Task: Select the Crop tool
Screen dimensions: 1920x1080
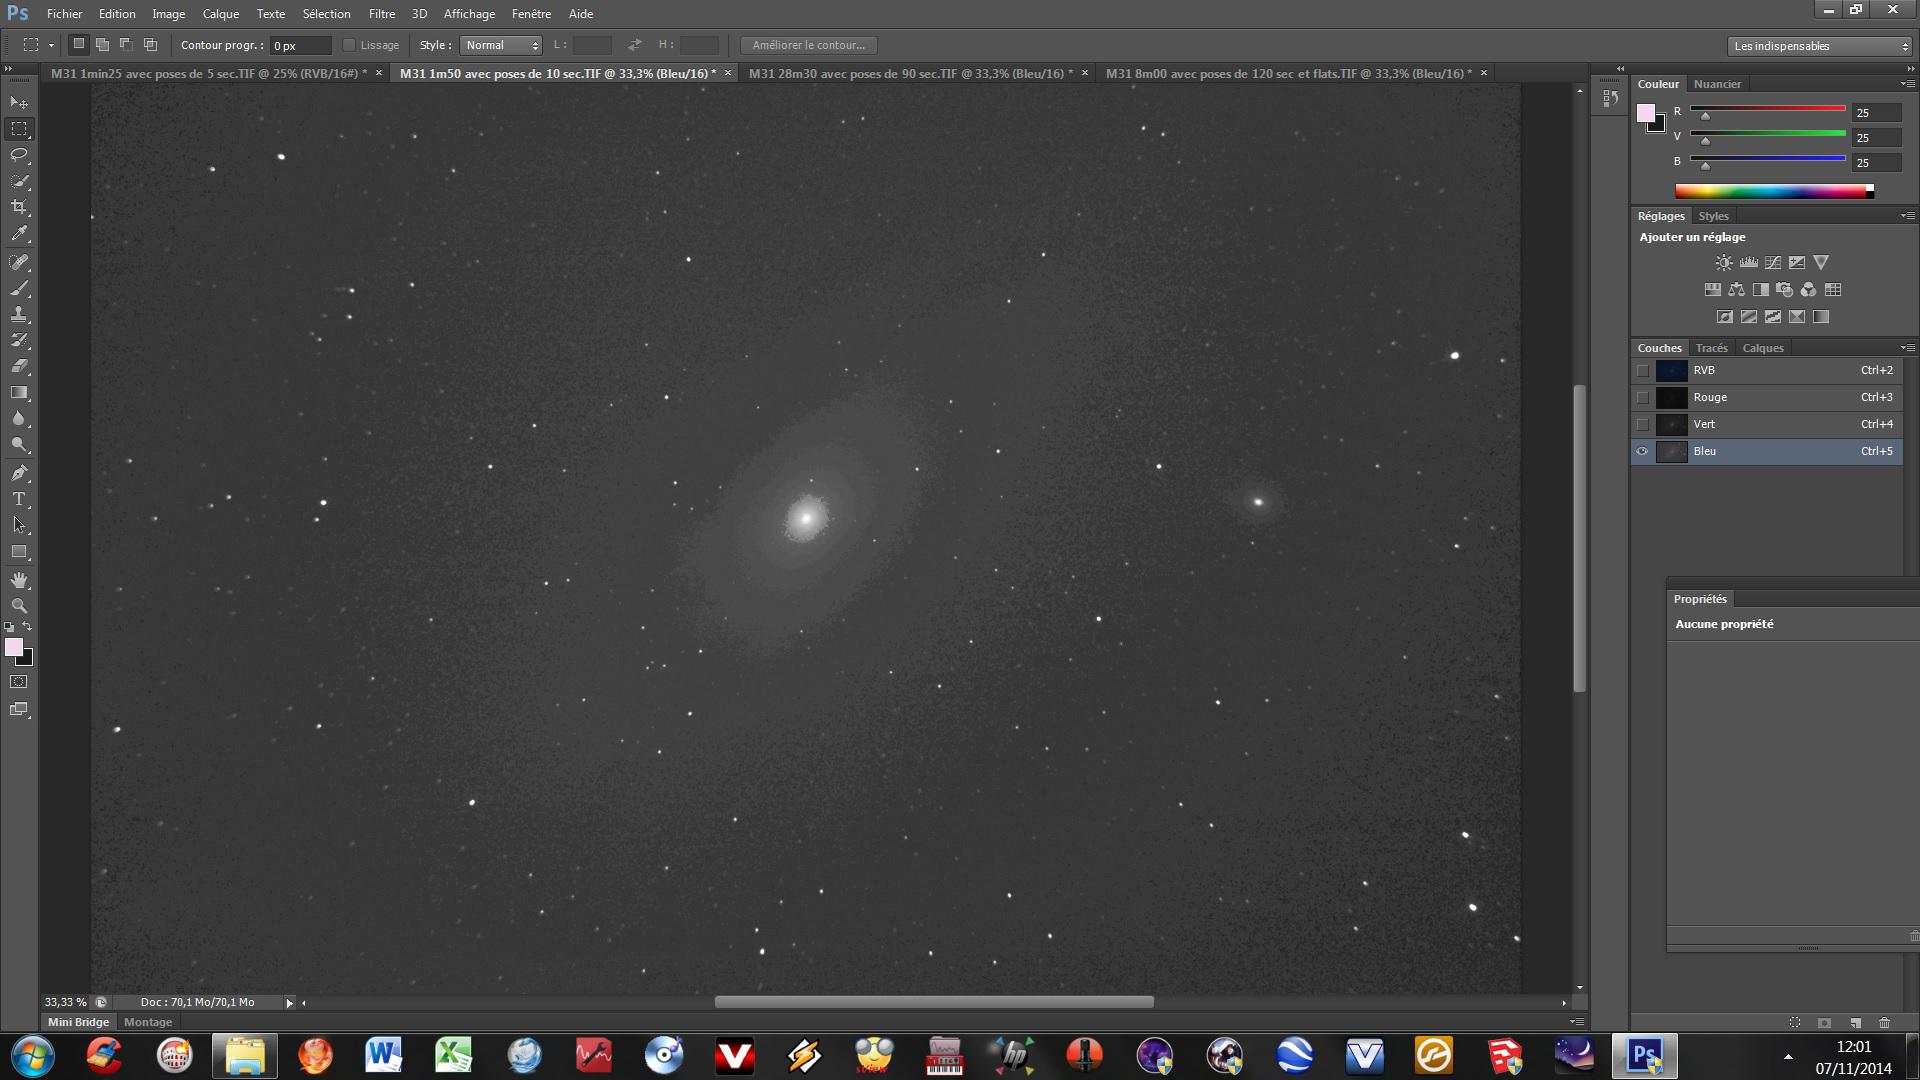Action: coord(19,207)
